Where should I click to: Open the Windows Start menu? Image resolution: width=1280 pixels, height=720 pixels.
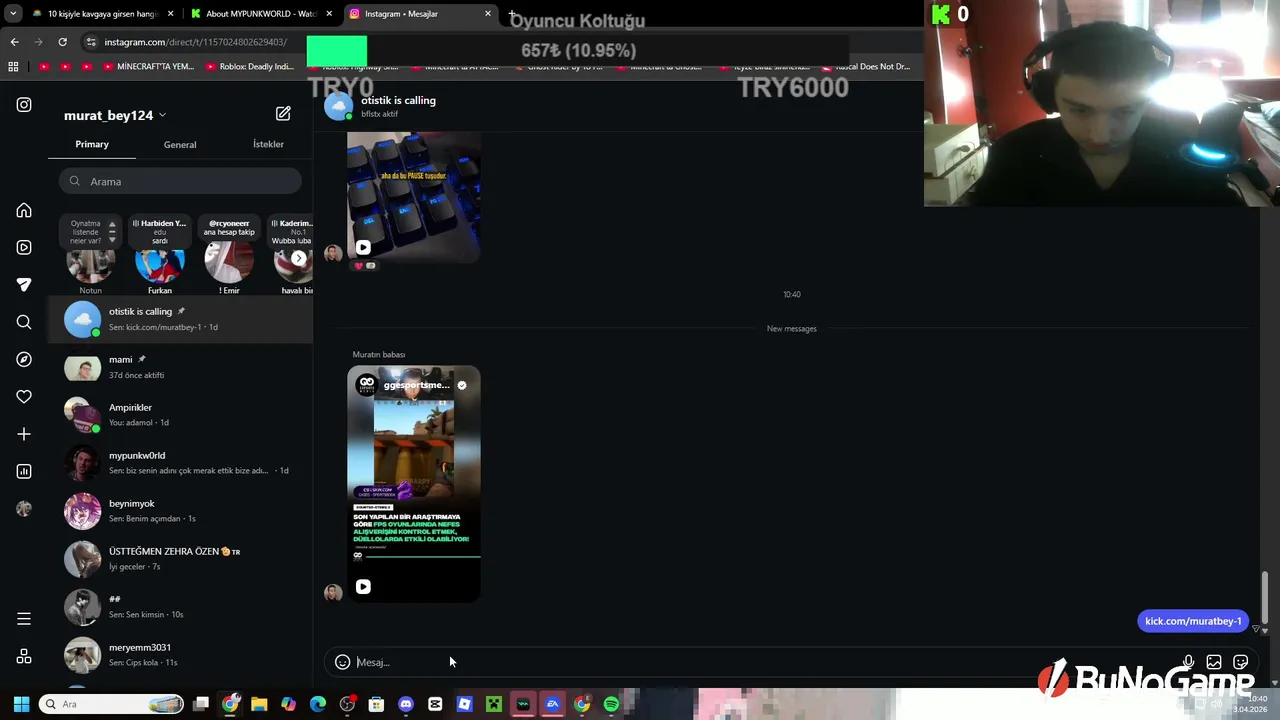[21, 704]
